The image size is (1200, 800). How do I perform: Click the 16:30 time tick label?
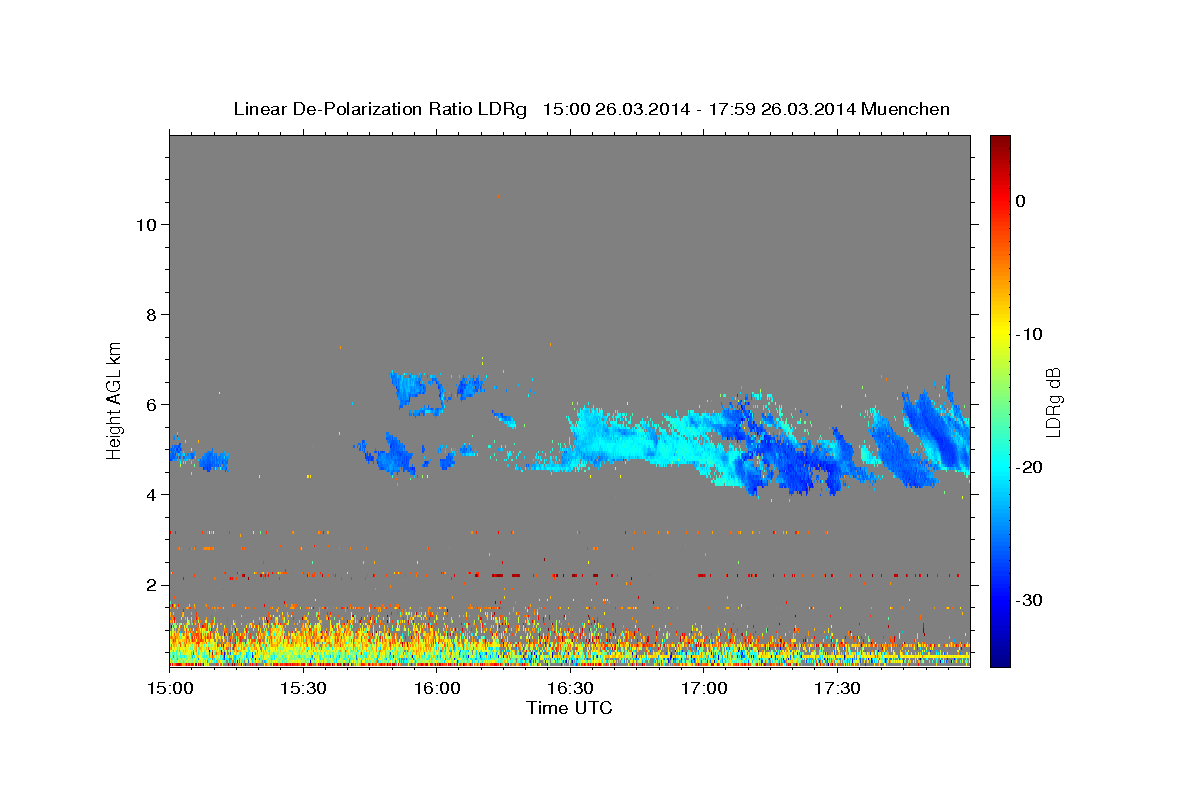tap(570, 689)
